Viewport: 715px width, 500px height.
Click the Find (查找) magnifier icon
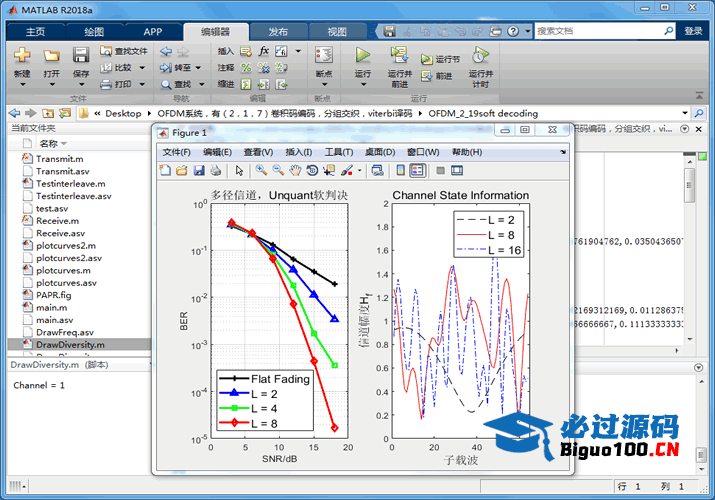coord(166,84)
